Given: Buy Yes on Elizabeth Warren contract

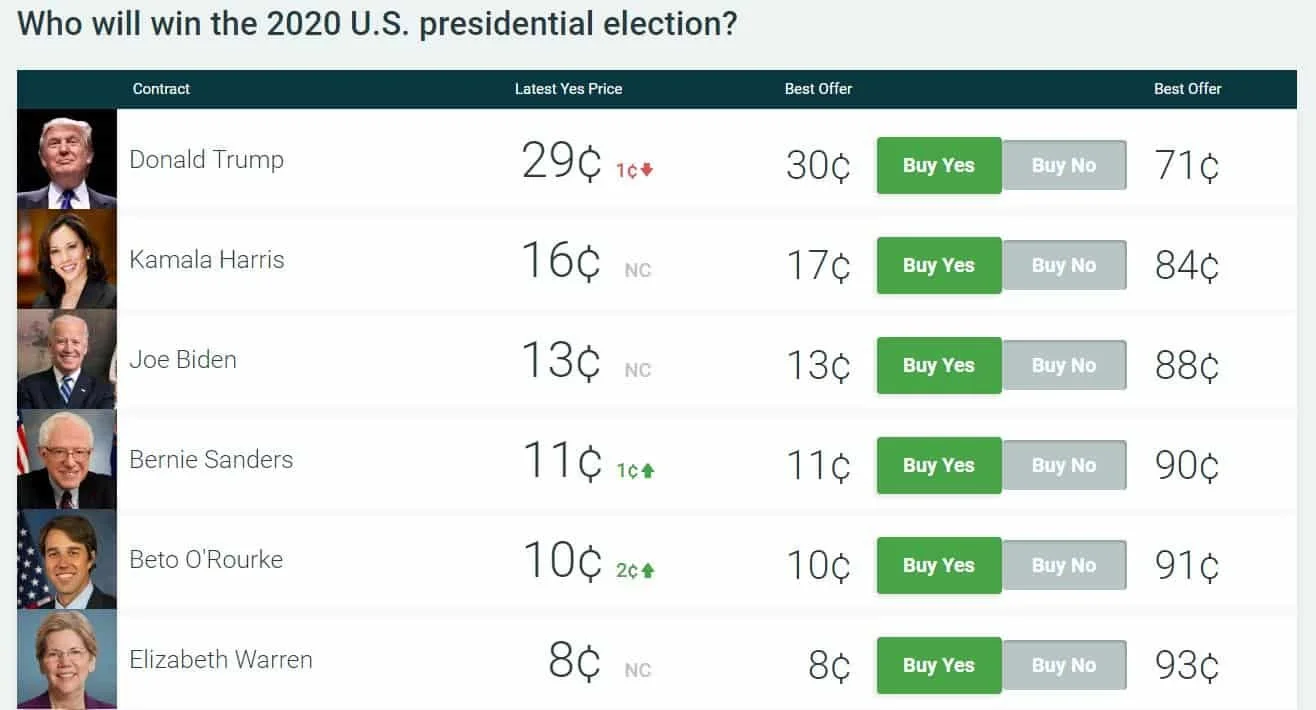Looking at the screenshot, I should tap(939, 665).
